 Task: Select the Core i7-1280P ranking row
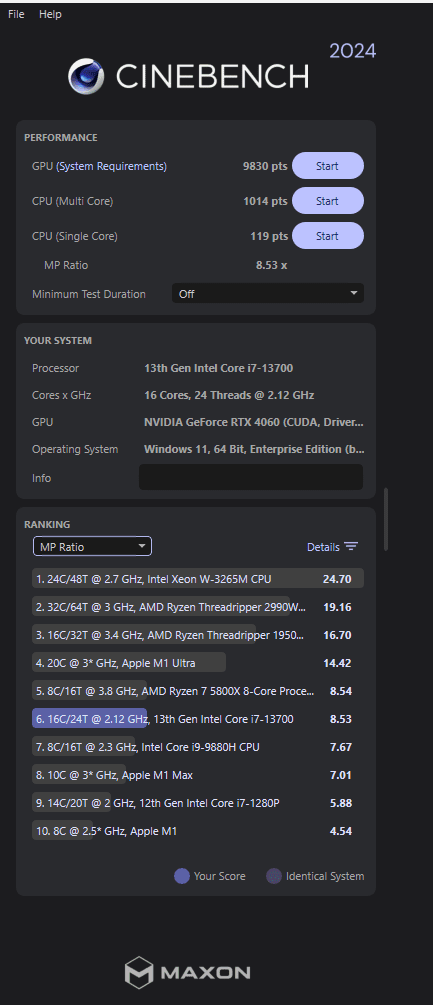(x=198, y=802)
